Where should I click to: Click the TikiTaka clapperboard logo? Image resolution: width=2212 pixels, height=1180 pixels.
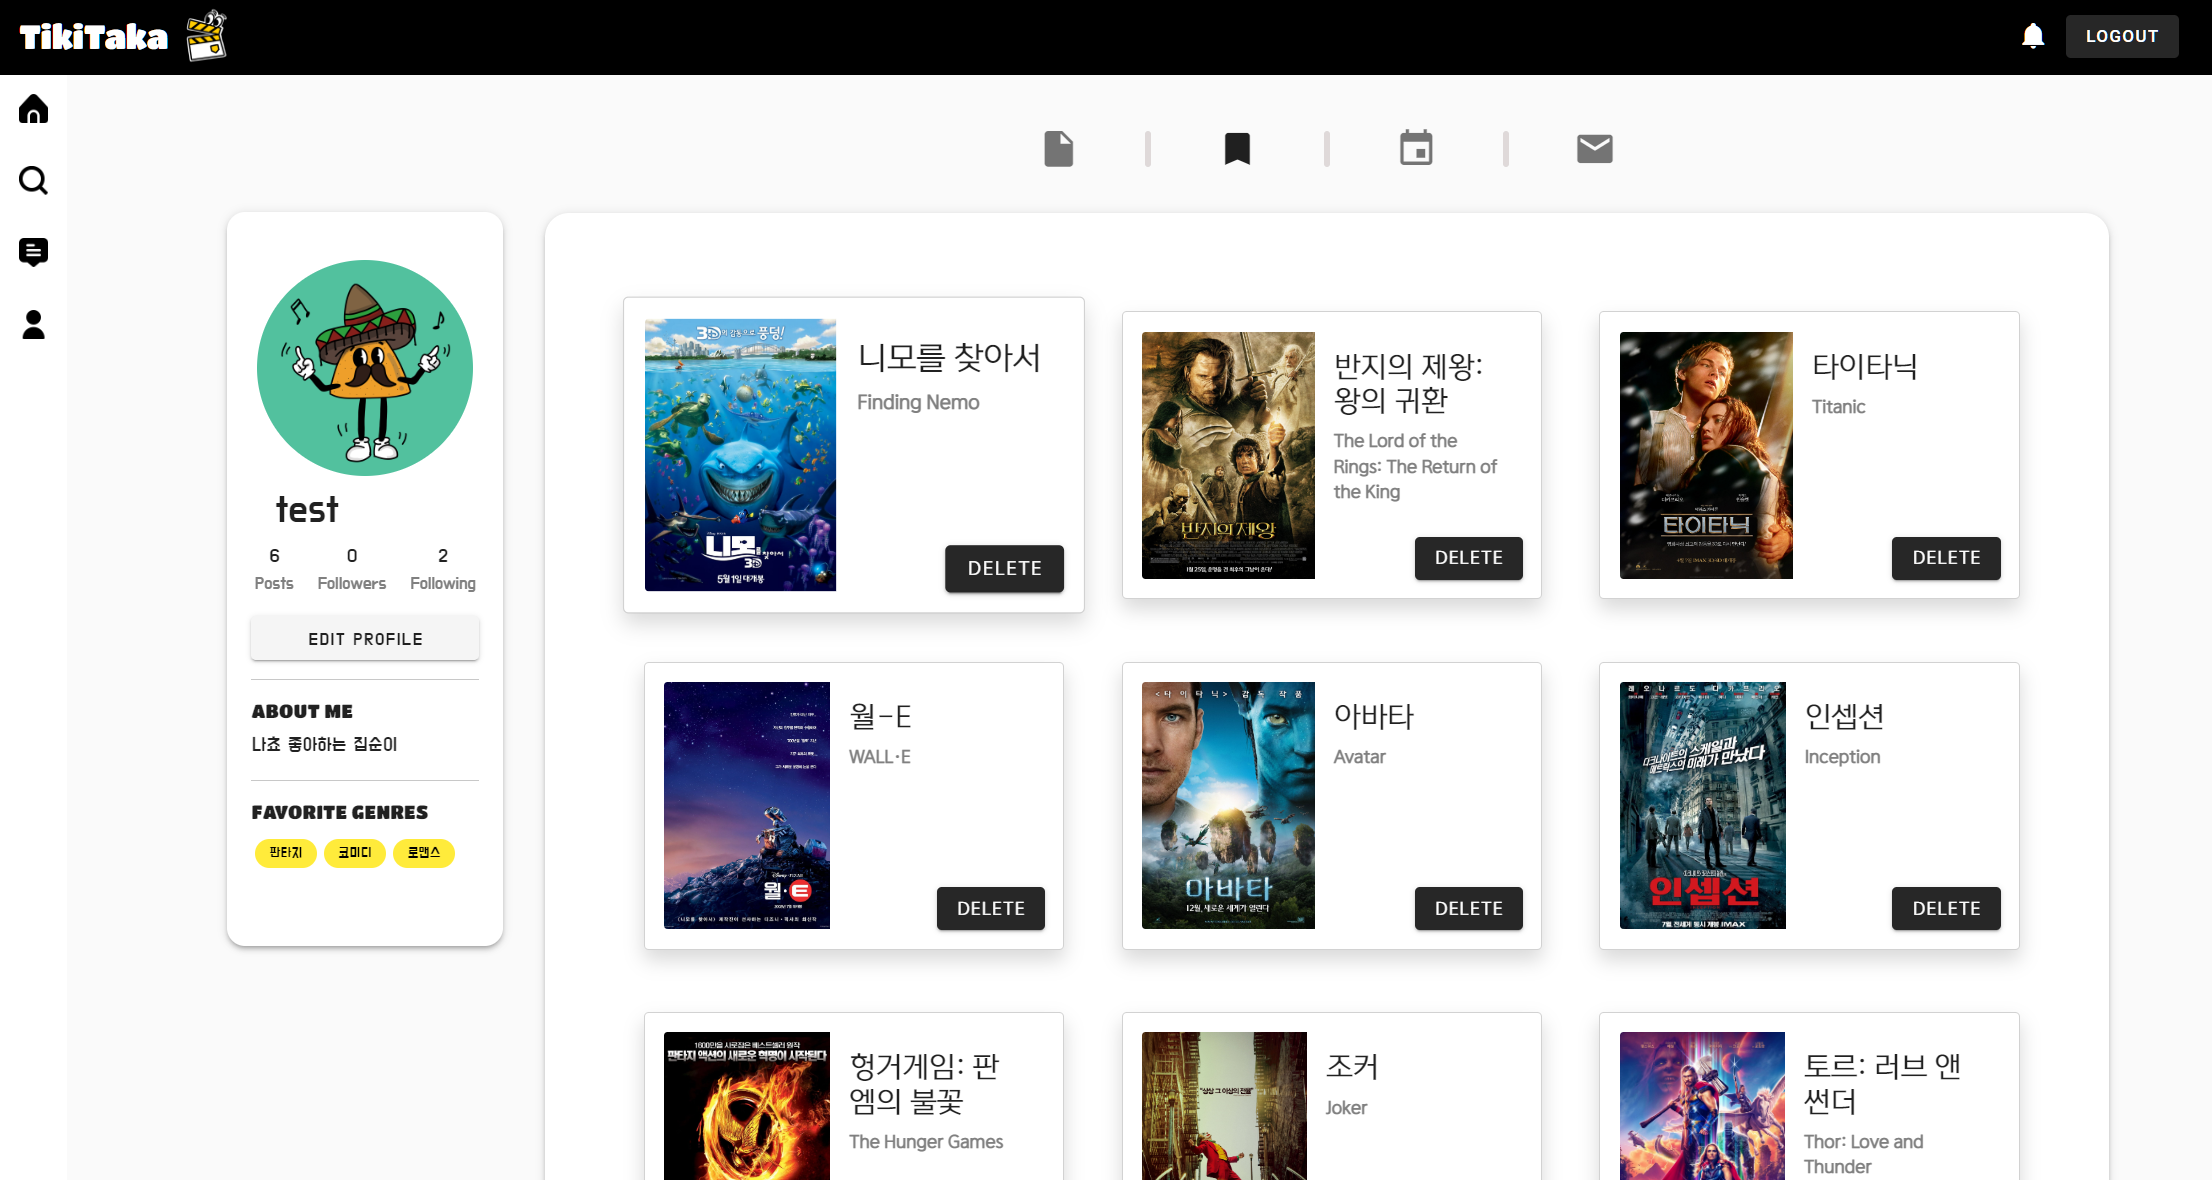point(205,36)
